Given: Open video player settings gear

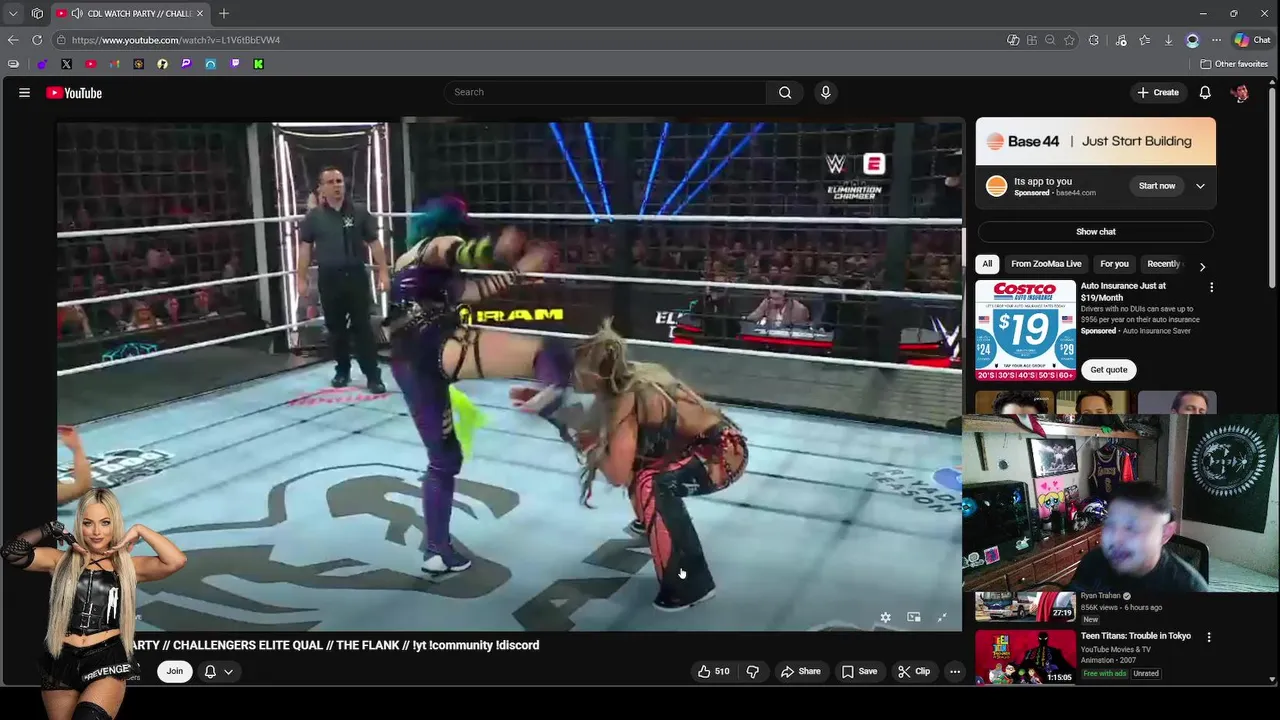Looking at the screenshot, I should pos(885,617).
